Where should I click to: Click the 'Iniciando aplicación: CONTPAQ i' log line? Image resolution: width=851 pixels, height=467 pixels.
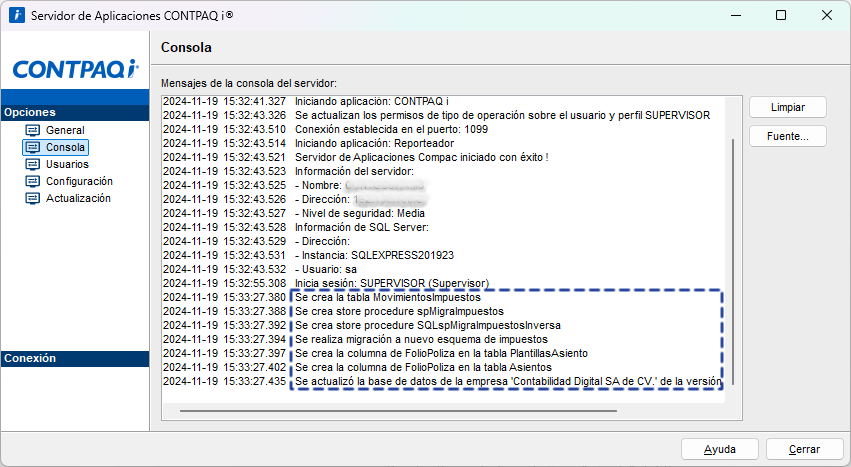(x=372, y=102)
